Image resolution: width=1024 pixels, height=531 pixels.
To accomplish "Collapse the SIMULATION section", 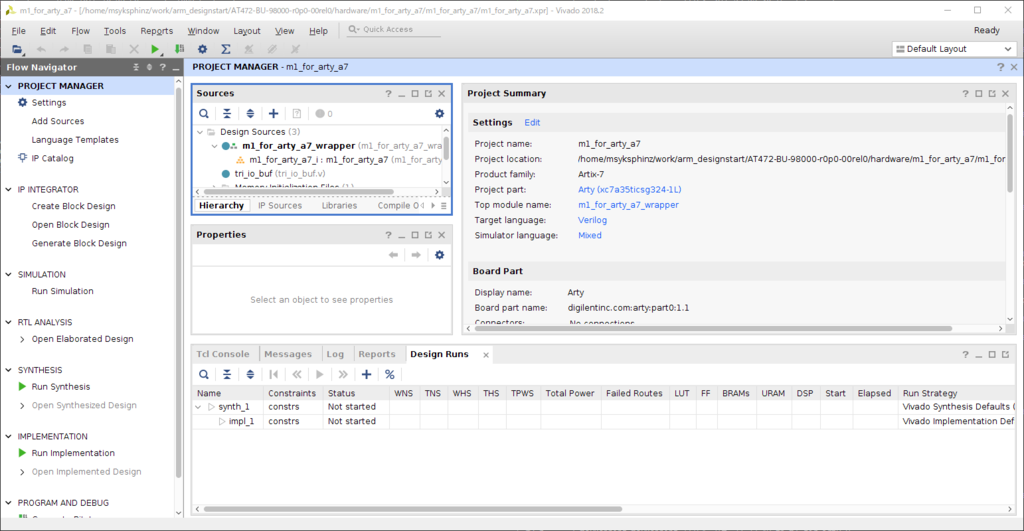I will coord(8,274).
